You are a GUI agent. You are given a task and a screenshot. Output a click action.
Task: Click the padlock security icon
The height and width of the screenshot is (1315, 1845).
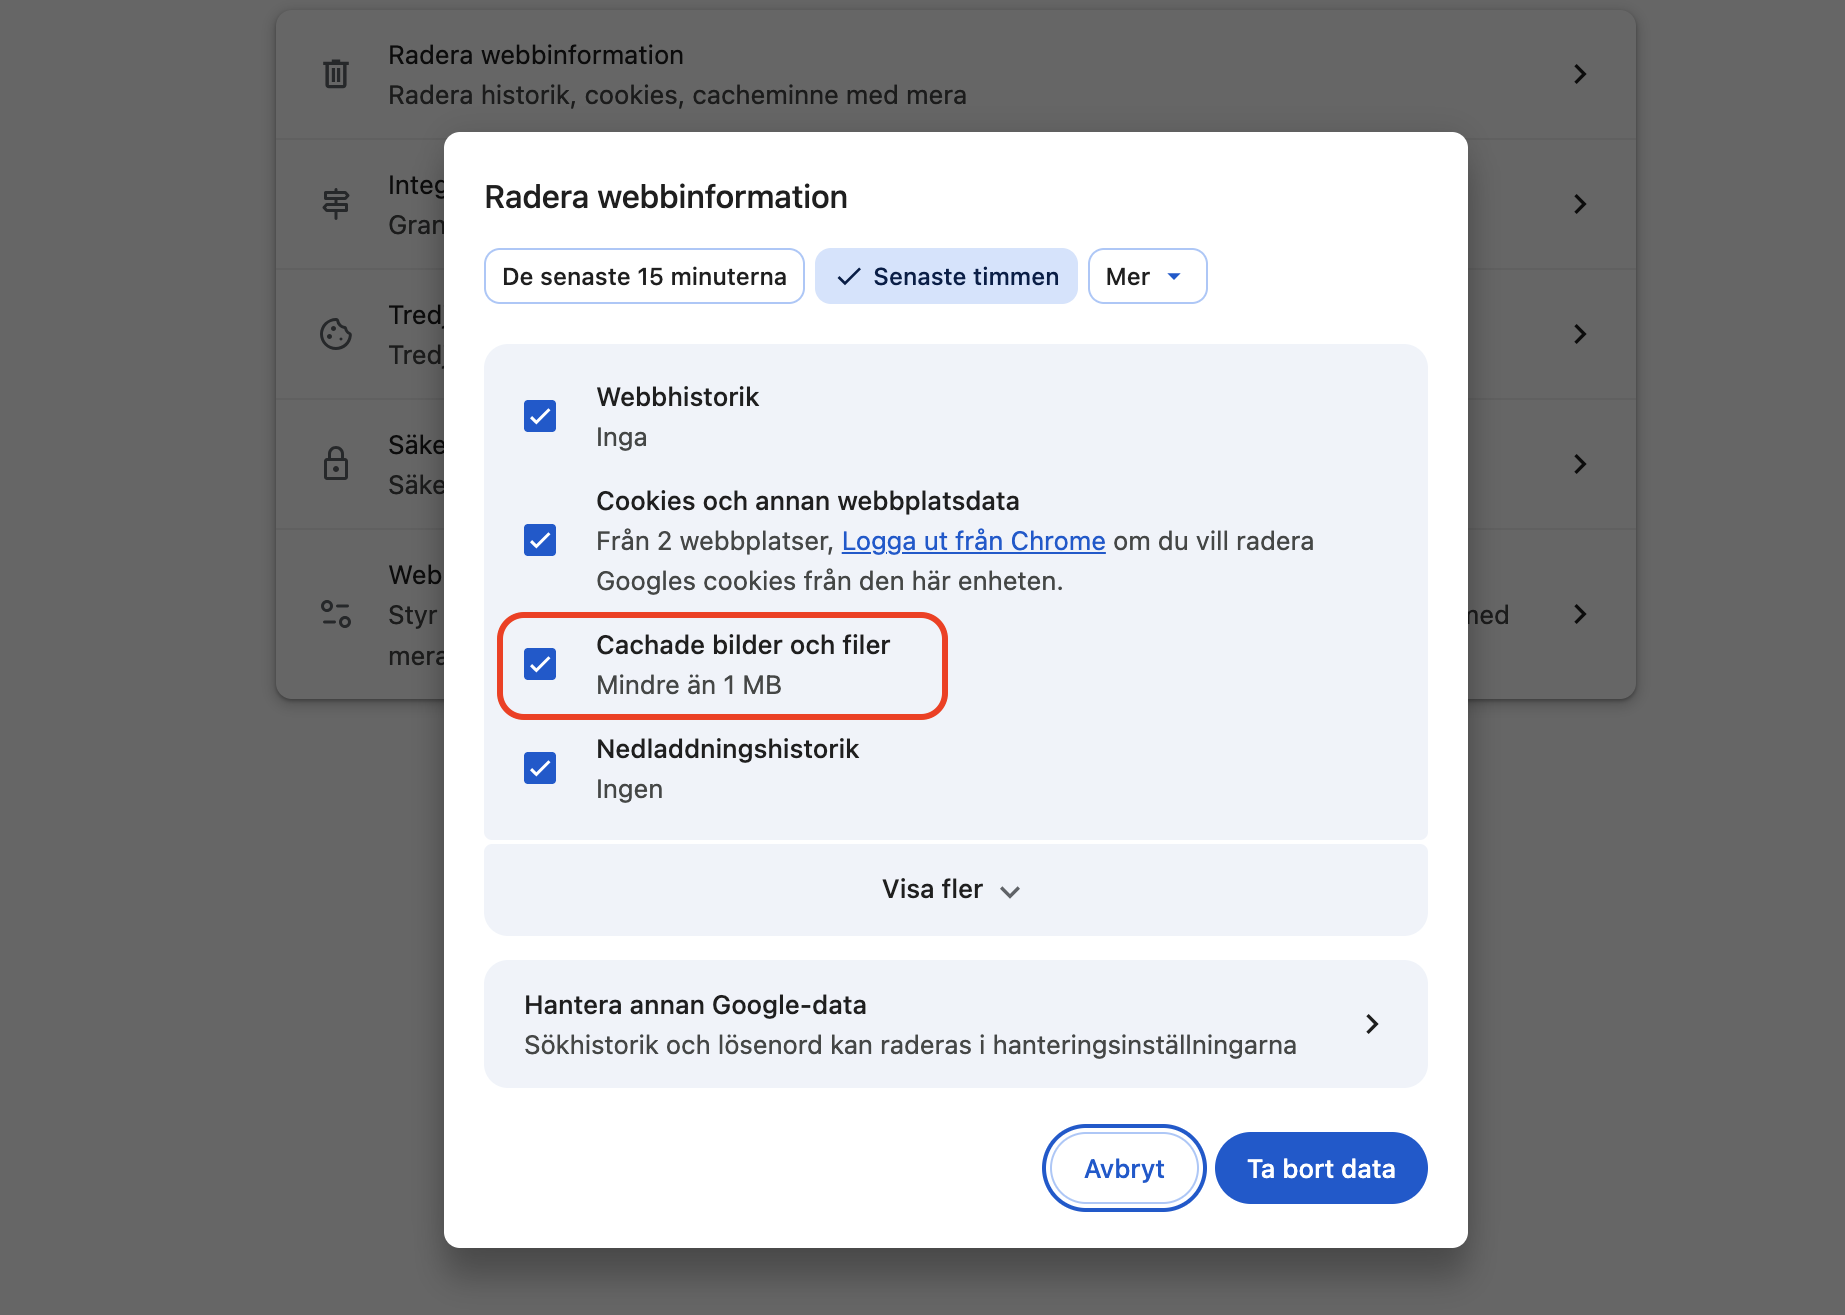pyautogui.click(x=336, y=464)
